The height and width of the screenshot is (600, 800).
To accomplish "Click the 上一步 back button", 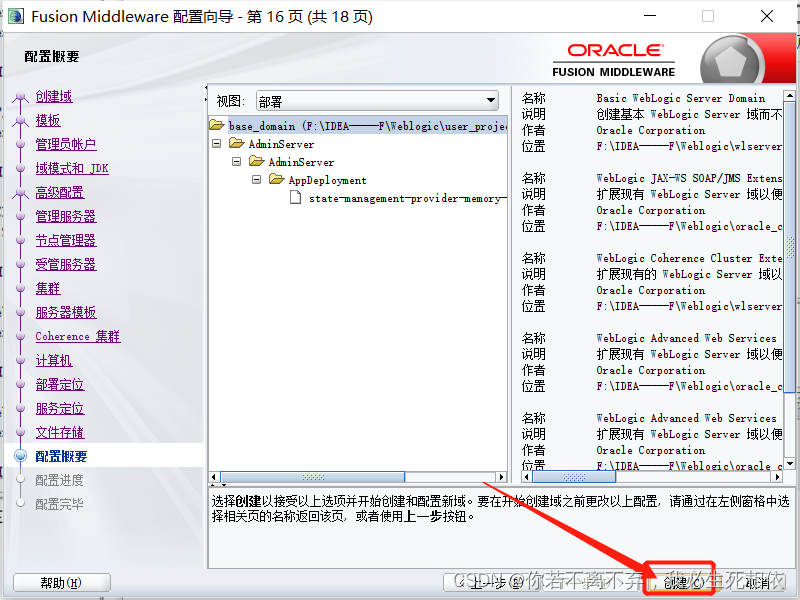I will click(492, 582).
